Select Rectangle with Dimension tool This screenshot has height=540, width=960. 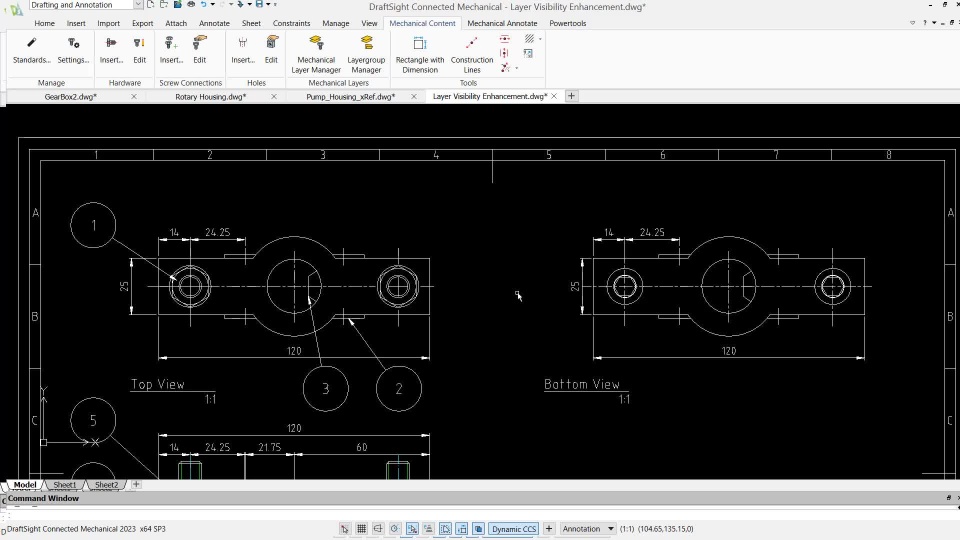[x=420, y=54]
